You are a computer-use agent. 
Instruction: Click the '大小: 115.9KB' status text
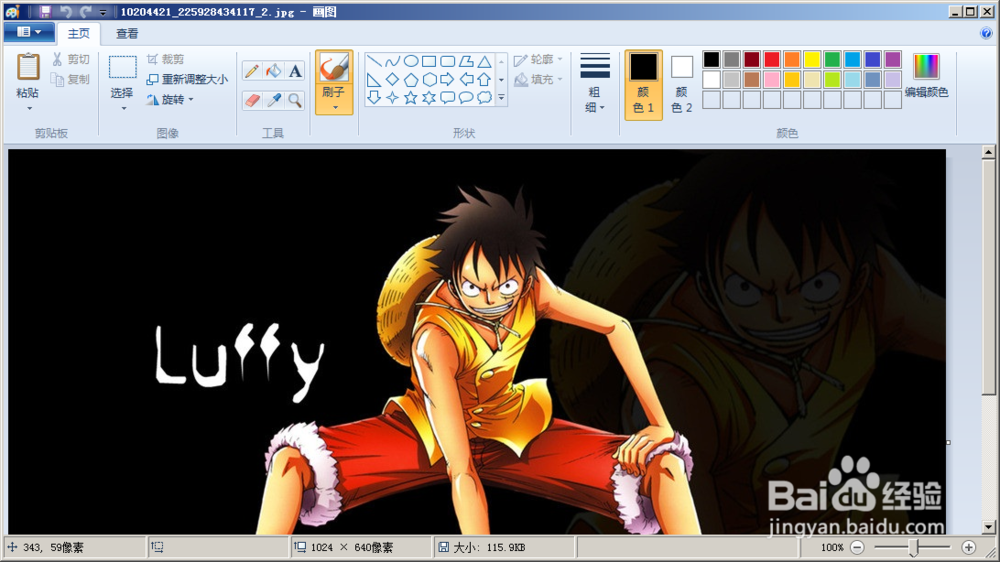click(489, 547)
